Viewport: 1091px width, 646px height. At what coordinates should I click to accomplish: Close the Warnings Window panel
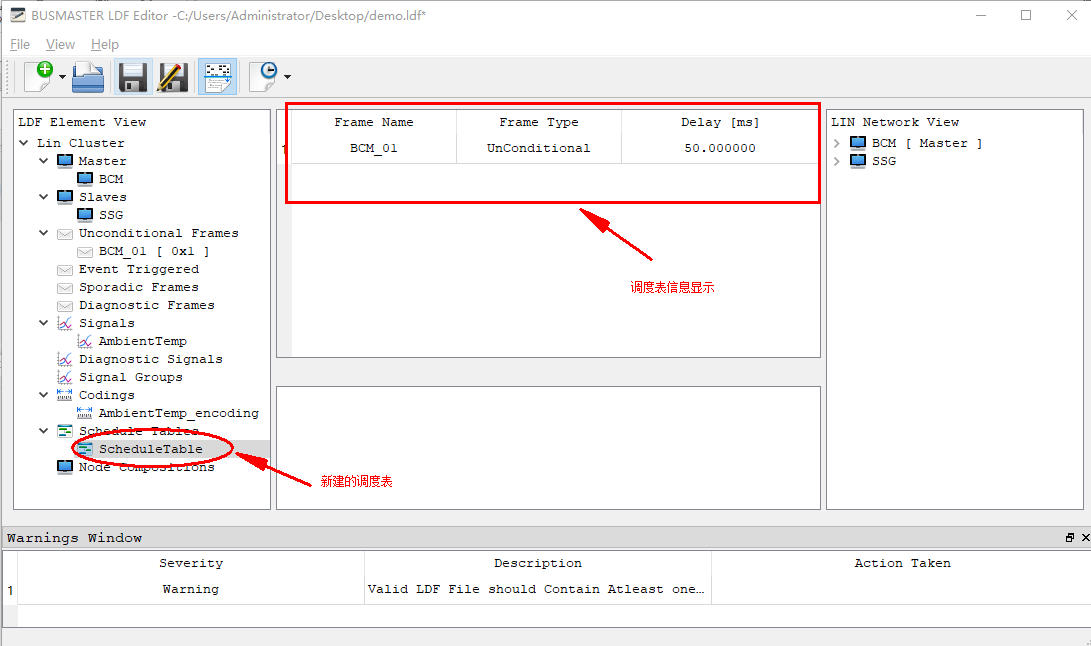(1085, 537)
